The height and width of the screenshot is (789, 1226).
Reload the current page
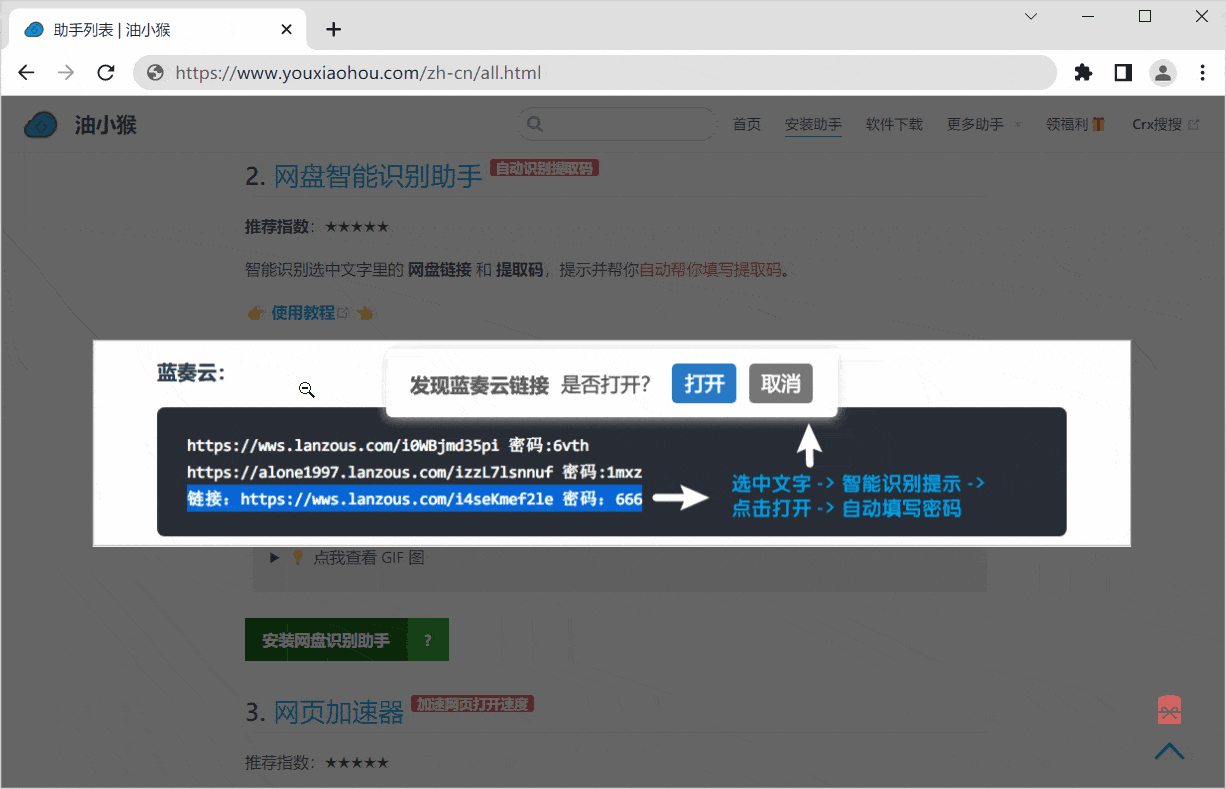click(x=106, y=72)
